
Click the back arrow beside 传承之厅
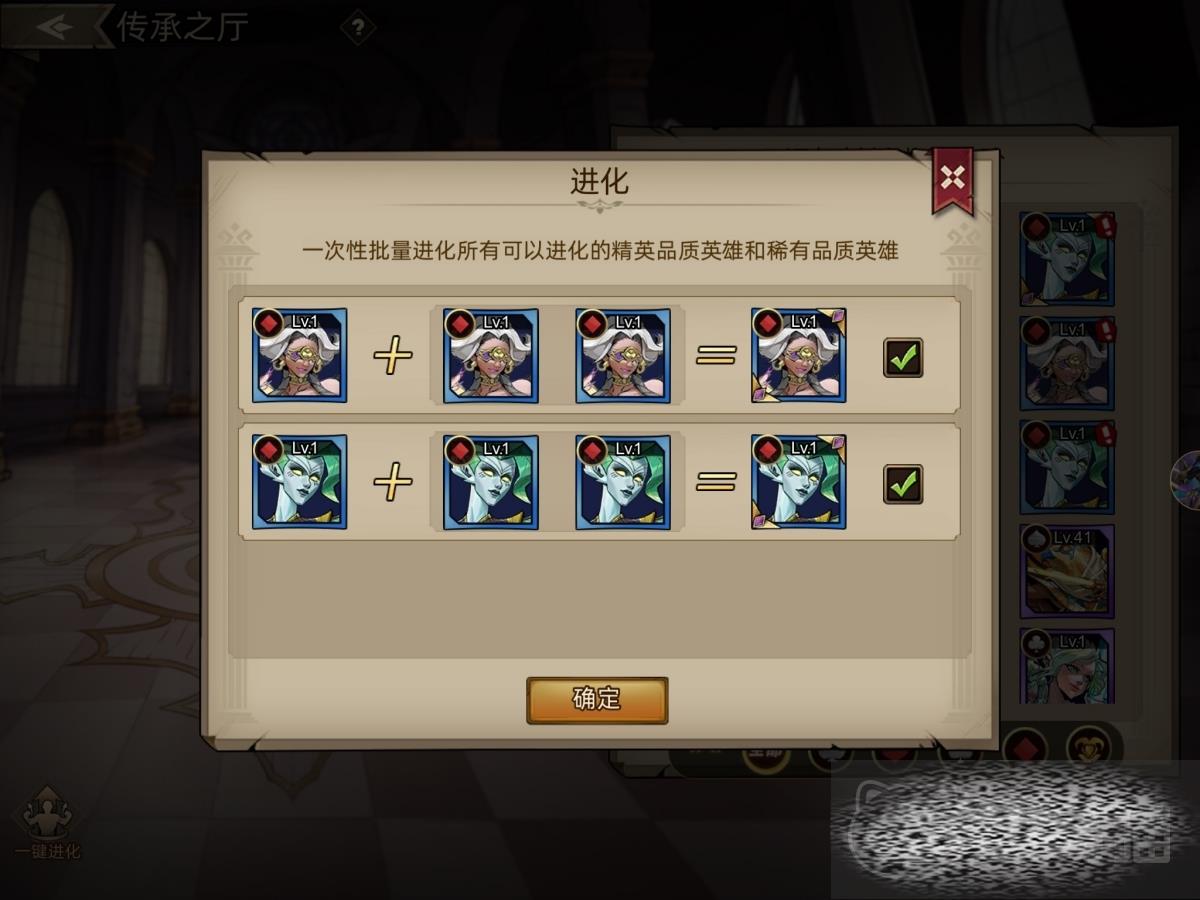pos(55,26)
